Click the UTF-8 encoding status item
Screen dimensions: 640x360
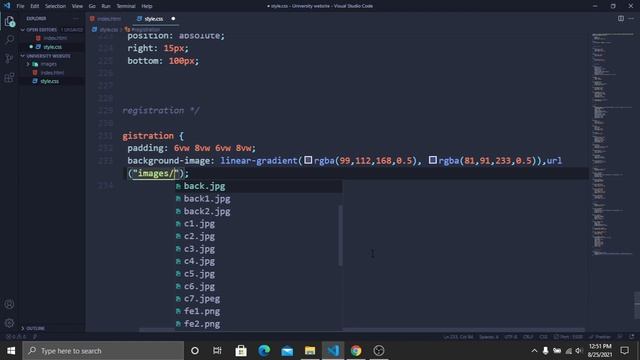click(510, 337)
